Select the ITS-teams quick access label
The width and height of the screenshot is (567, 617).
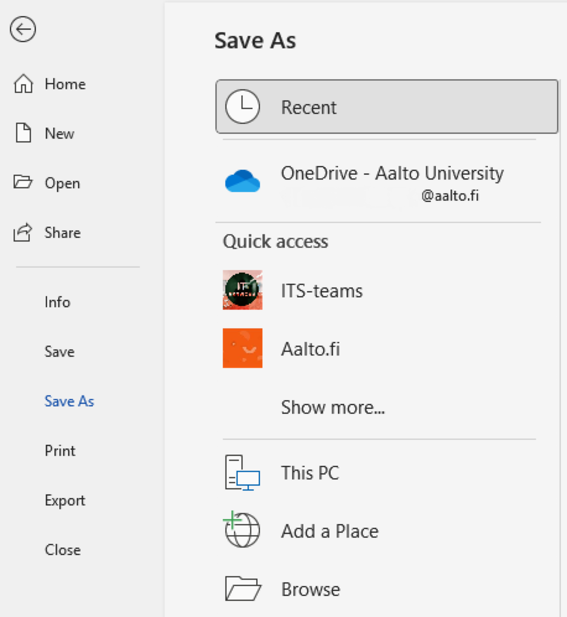[x=322, y=291]
